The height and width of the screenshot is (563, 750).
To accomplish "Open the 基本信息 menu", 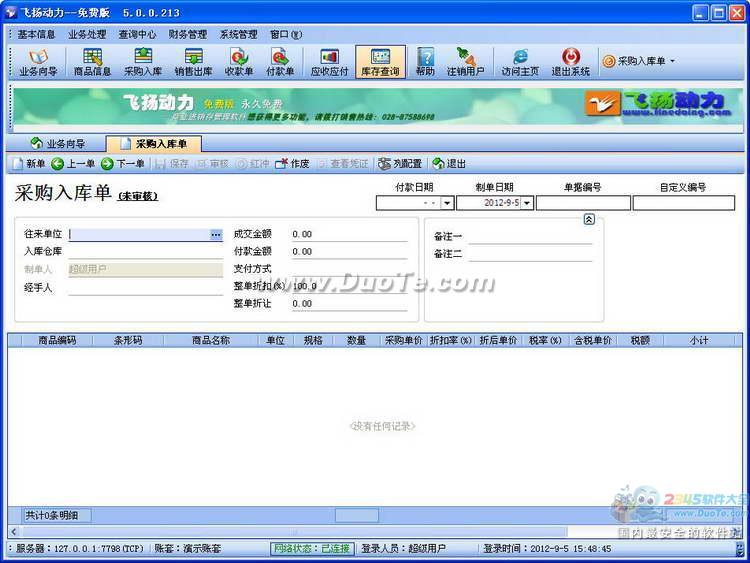I will (x=36, y=34).
